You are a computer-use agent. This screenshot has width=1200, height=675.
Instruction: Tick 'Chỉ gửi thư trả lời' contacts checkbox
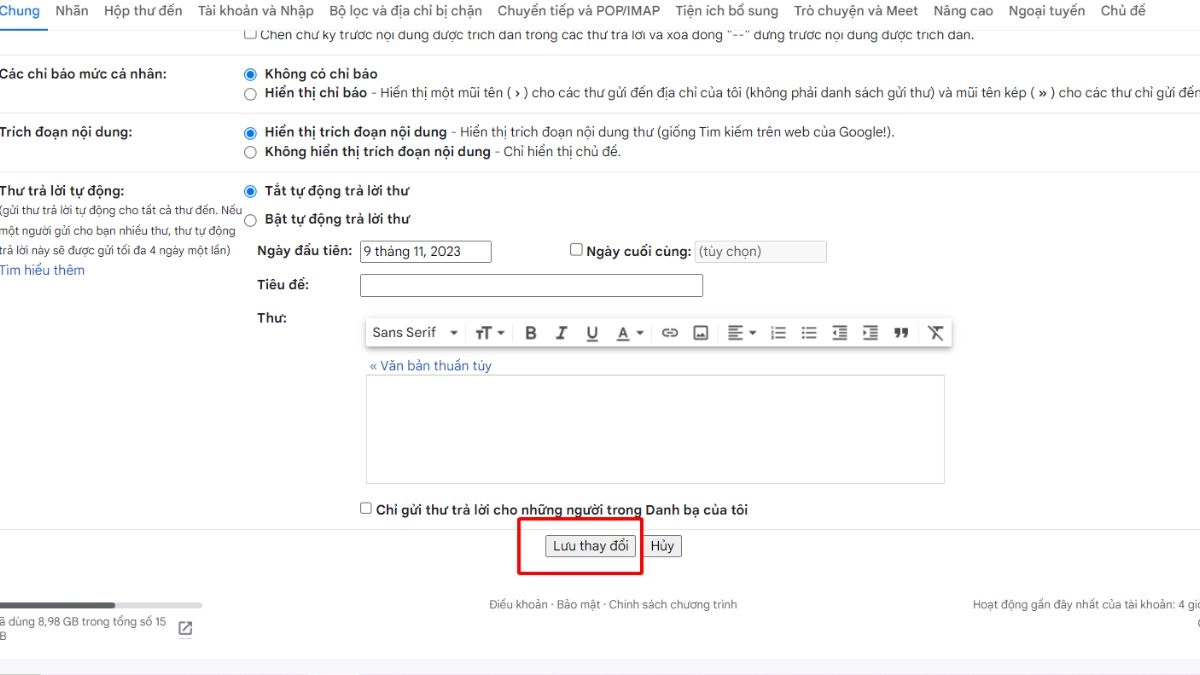pos(366,508)
